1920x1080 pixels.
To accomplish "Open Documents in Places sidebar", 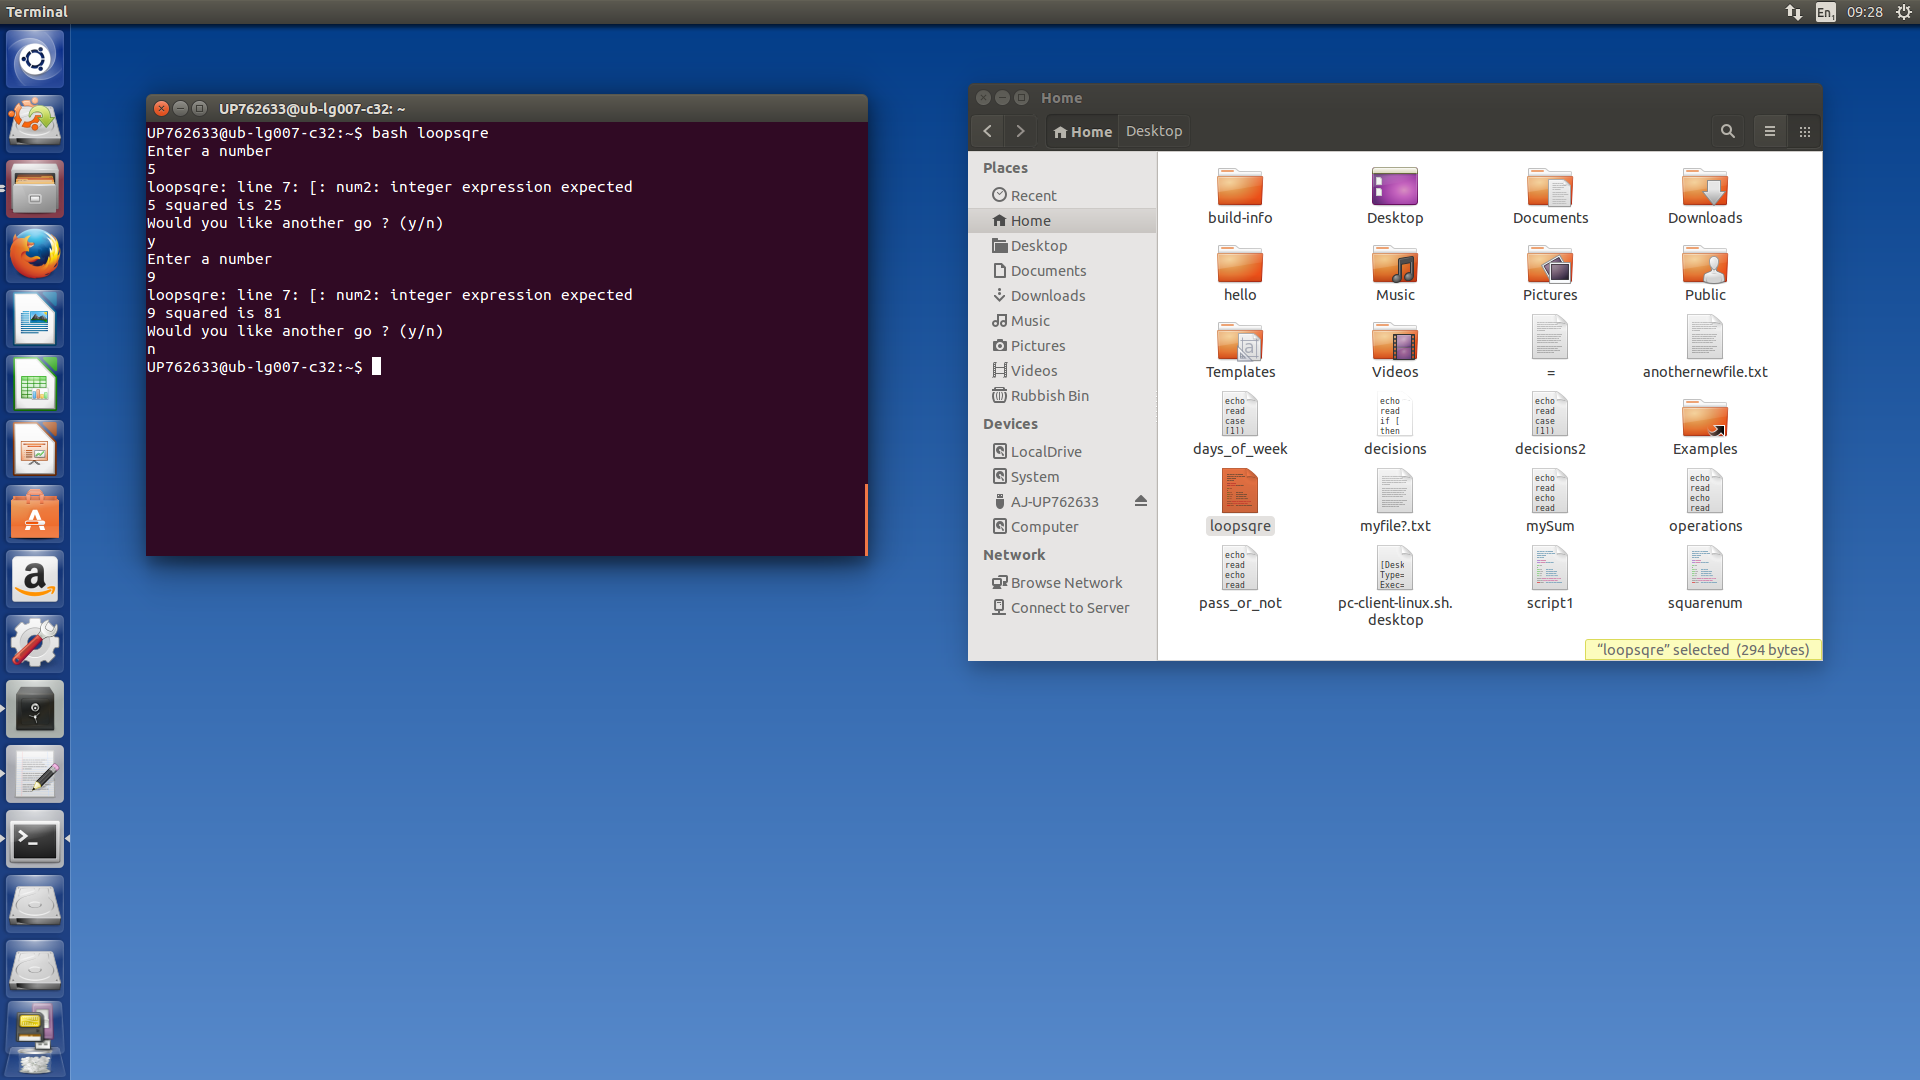I will (1062, 271).
